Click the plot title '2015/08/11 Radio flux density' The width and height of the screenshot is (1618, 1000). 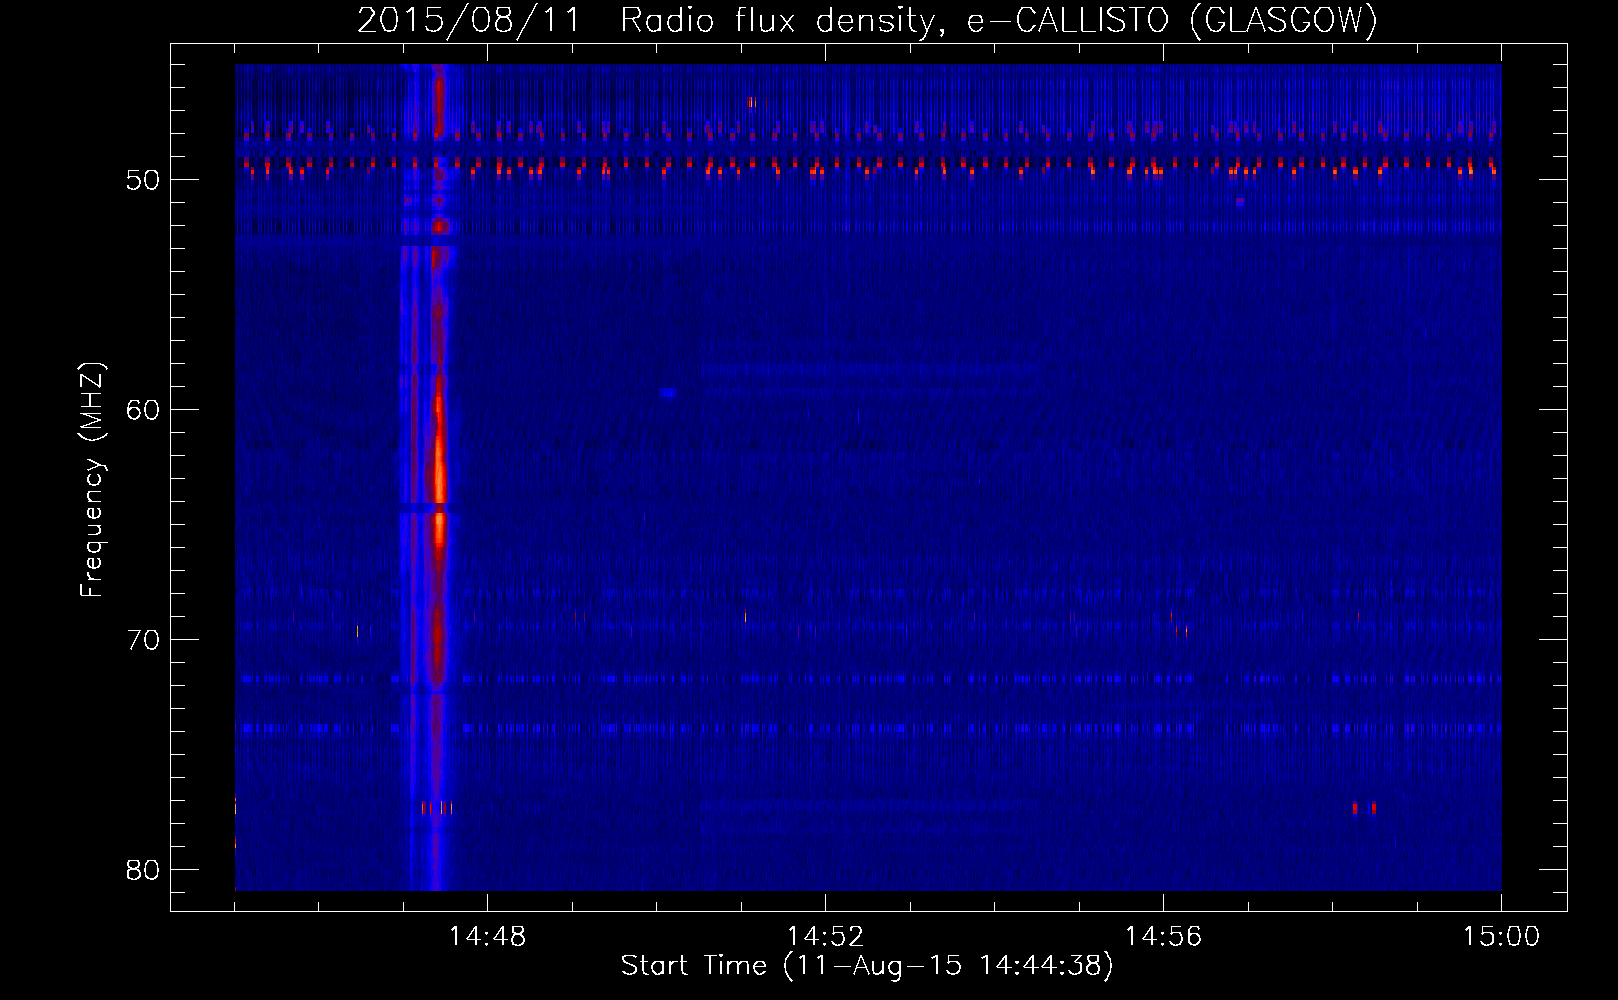coord(650,20)
